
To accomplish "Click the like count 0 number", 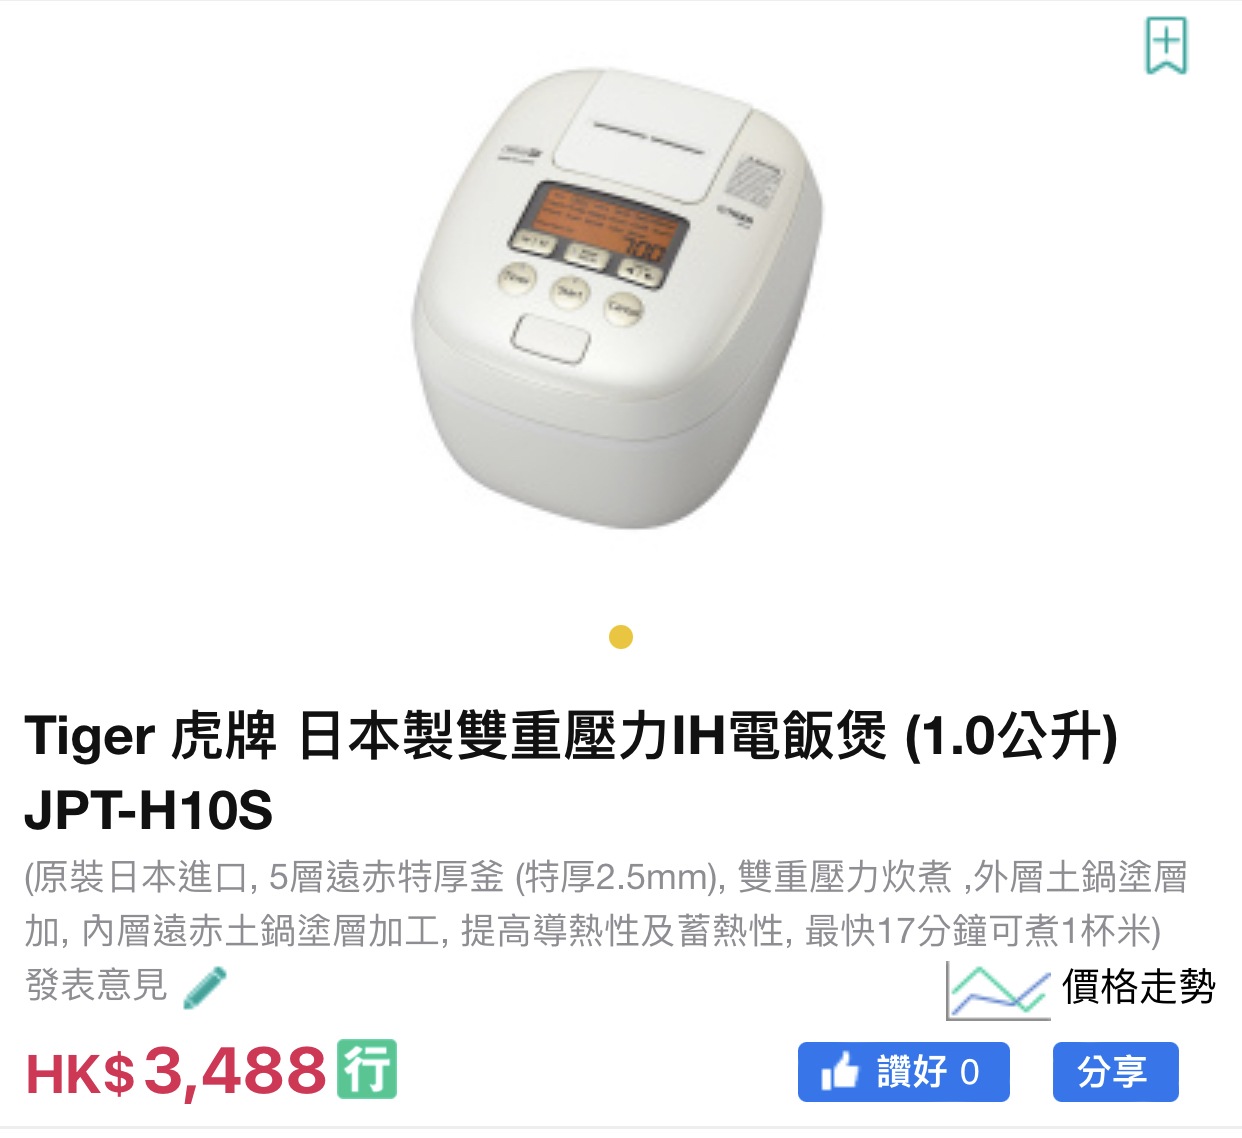I will pos(970,1072).
